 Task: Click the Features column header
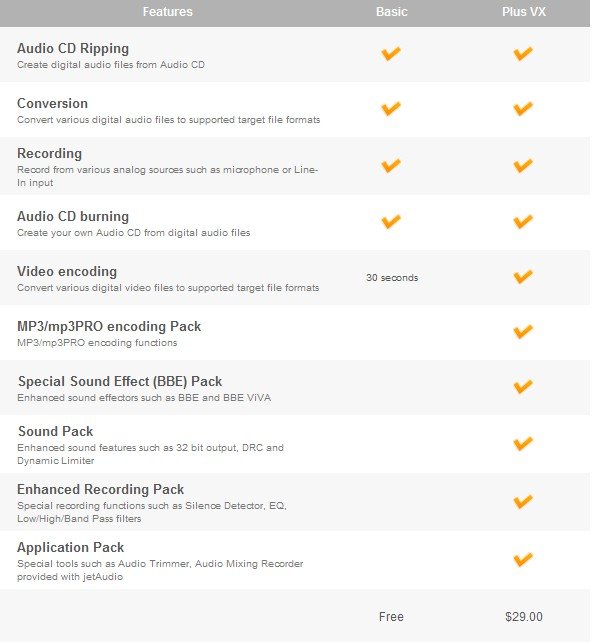click(167, 12)
